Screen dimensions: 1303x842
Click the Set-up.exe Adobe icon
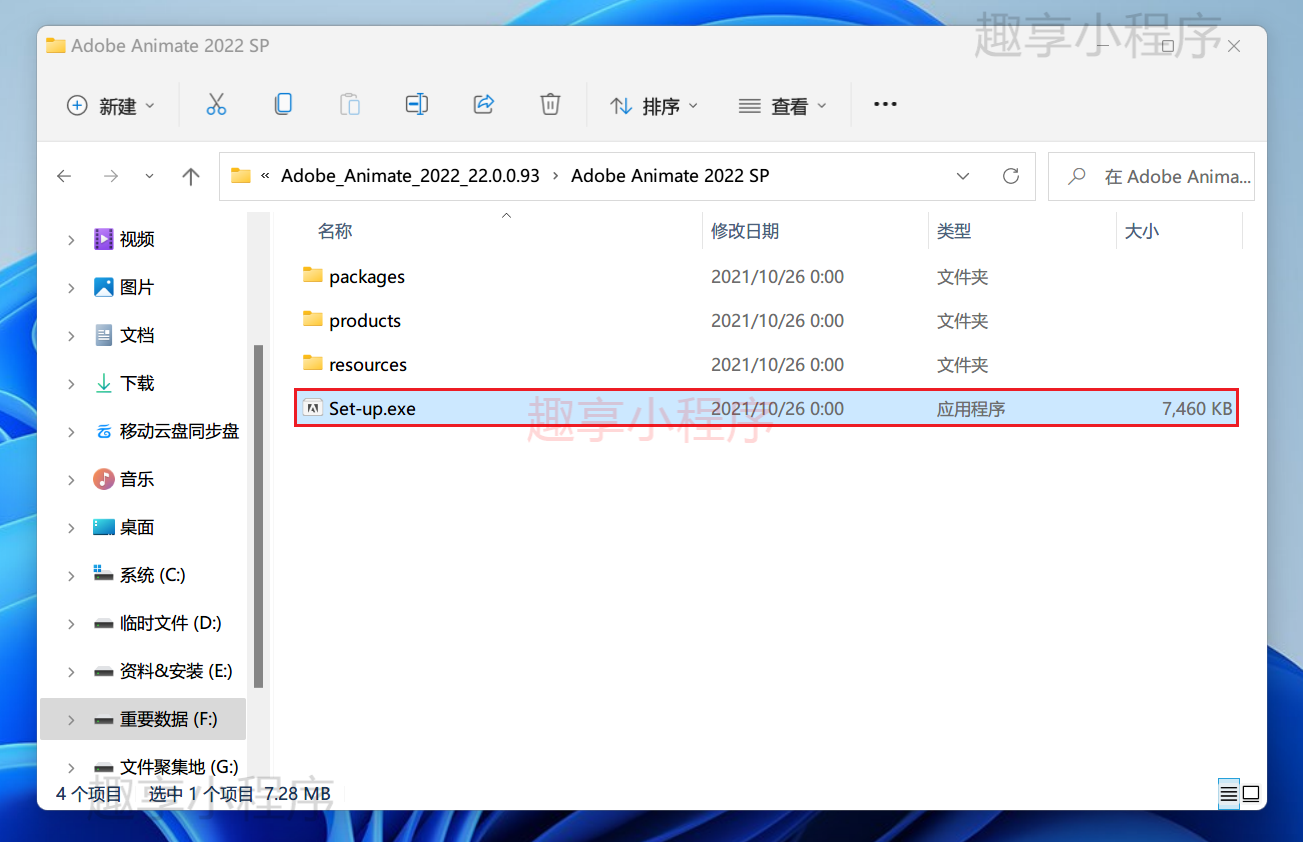pyautogui.click(x=313, y=408)
